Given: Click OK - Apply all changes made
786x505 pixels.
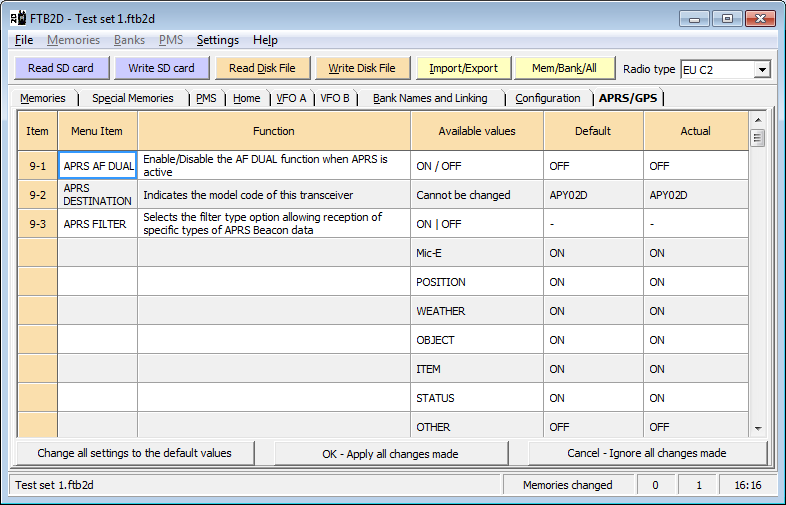Looking at the screenshot, I should pos(390,454).
